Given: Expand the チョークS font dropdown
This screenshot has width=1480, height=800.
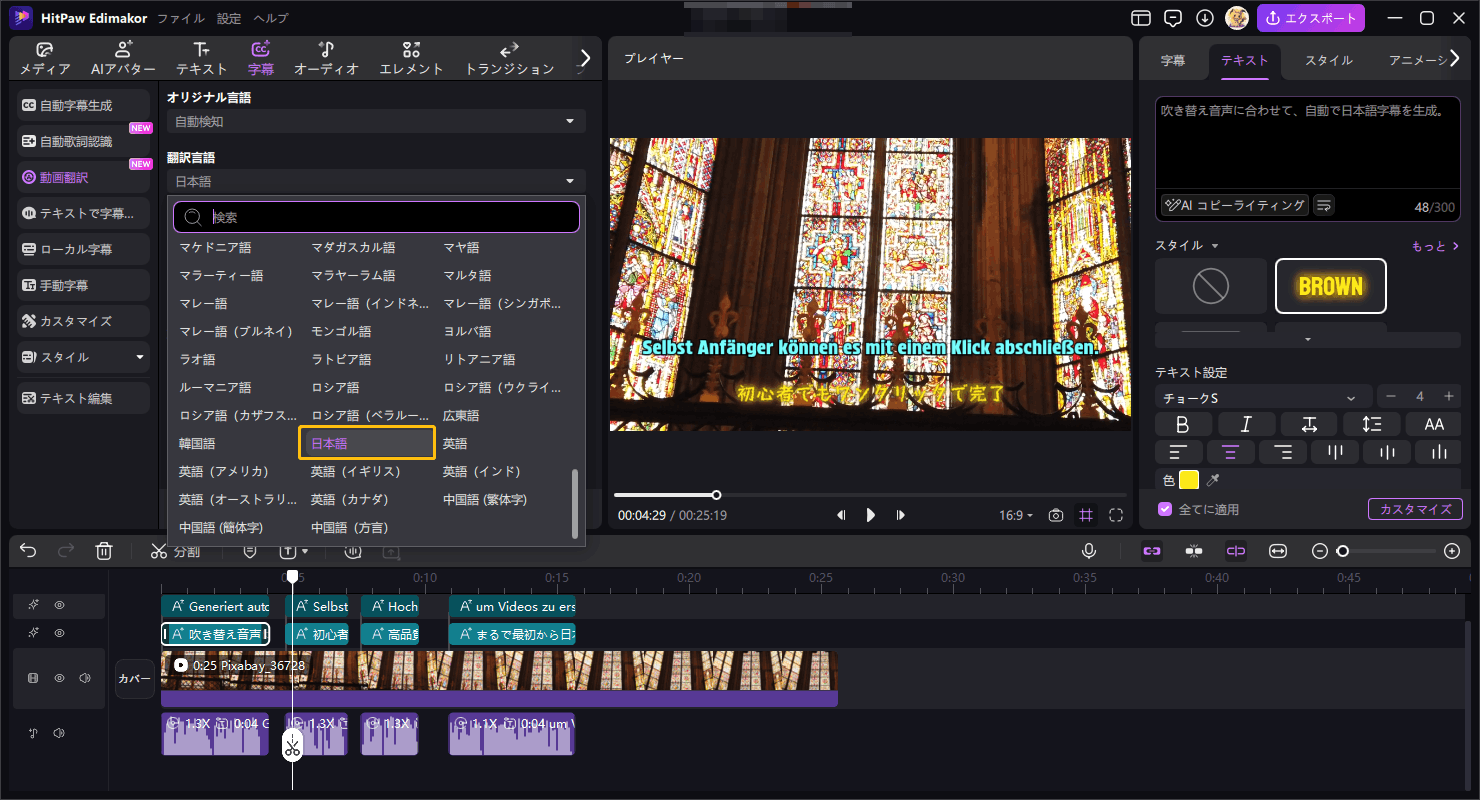Looking at the screenshot, I should (1262, 396).
